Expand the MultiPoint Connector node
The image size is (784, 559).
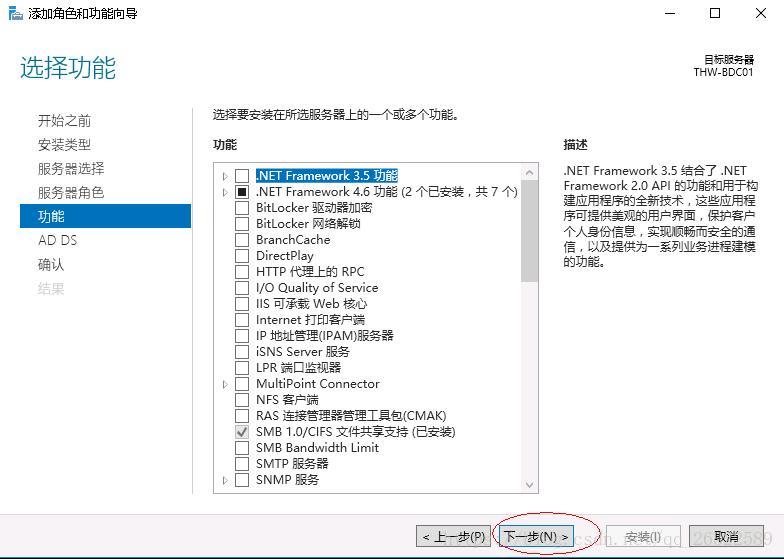coord(225,384)
